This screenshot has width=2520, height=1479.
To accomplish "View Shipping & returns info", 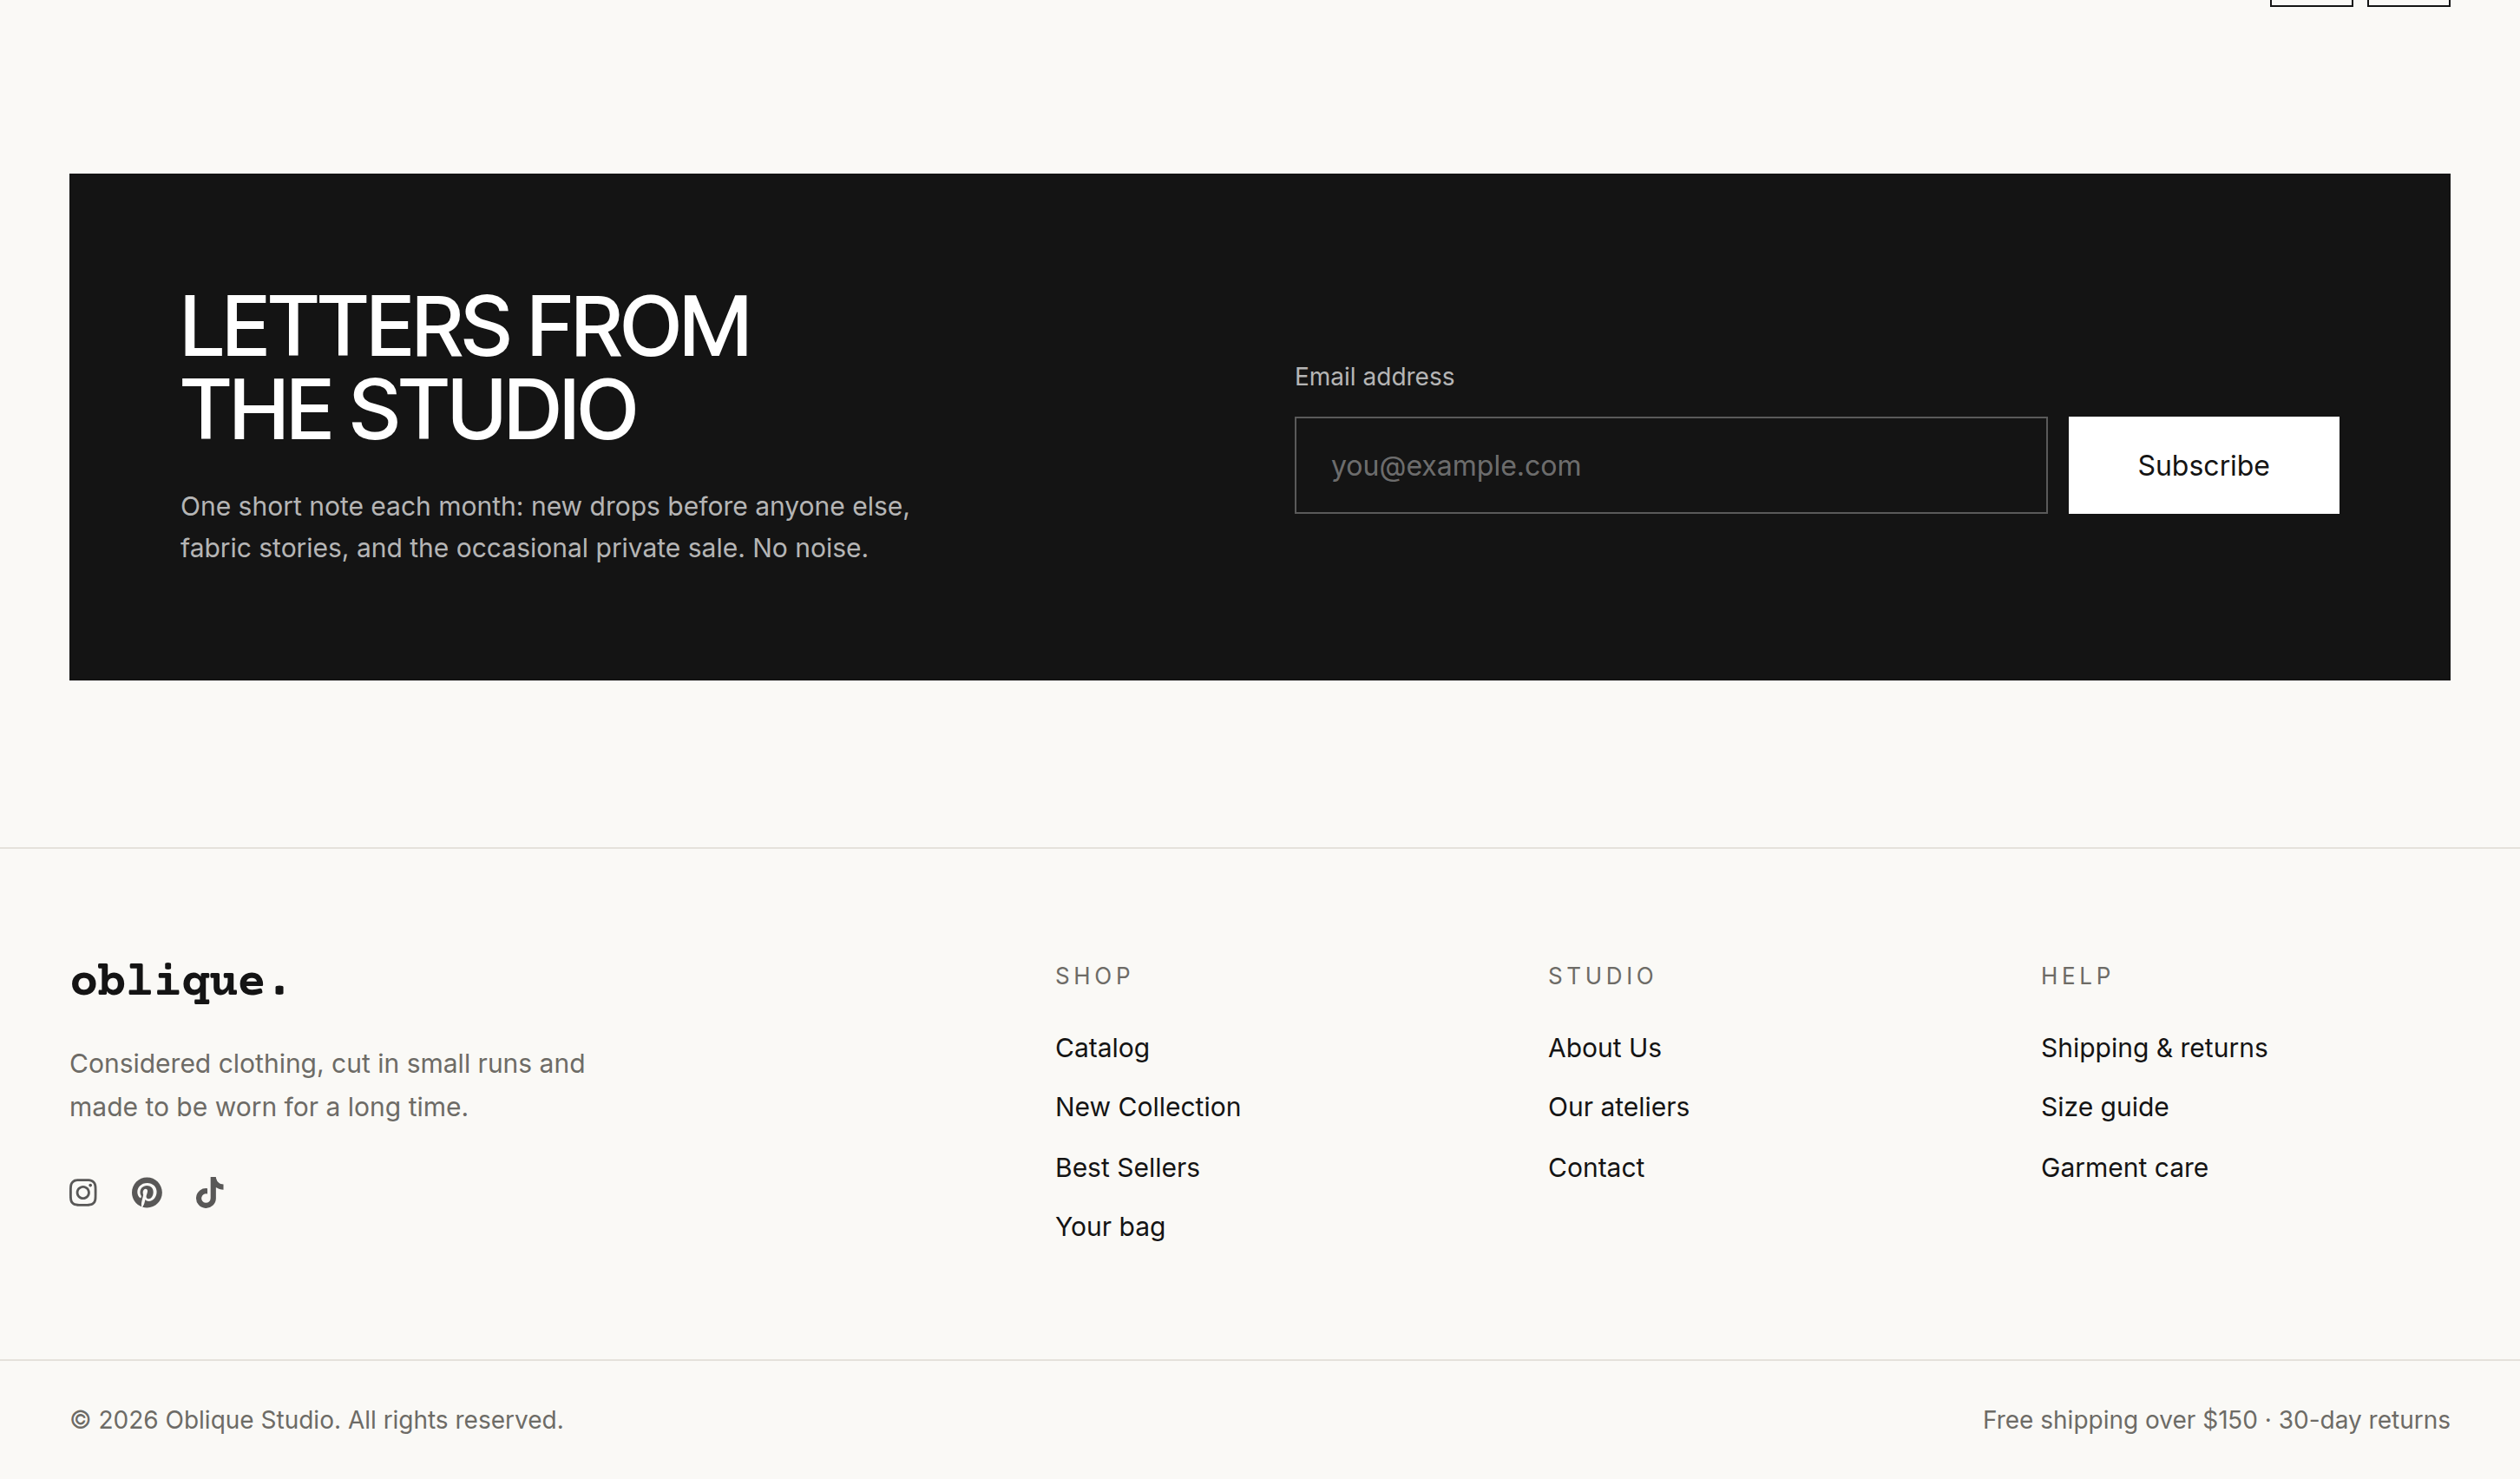I will [x=2154, y=1048].
